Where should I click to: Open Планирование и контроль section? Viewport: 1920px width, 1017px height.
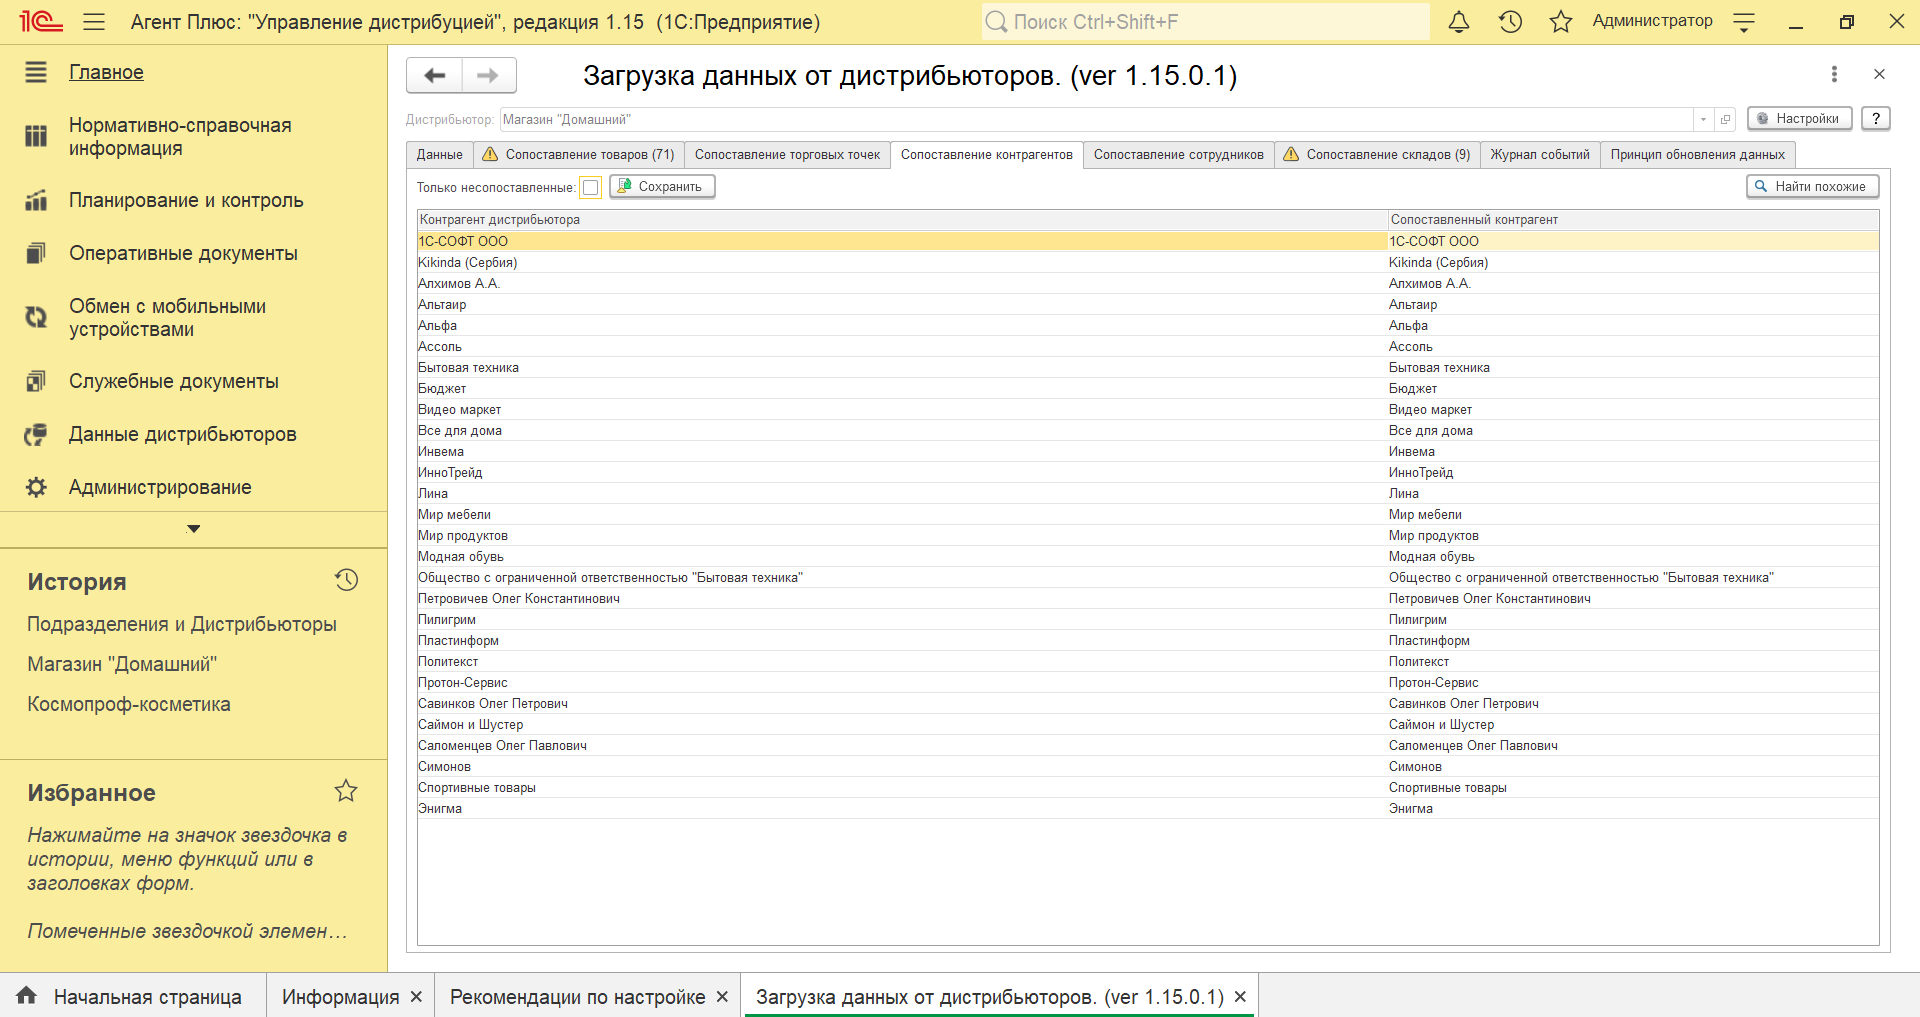point(186,200)
